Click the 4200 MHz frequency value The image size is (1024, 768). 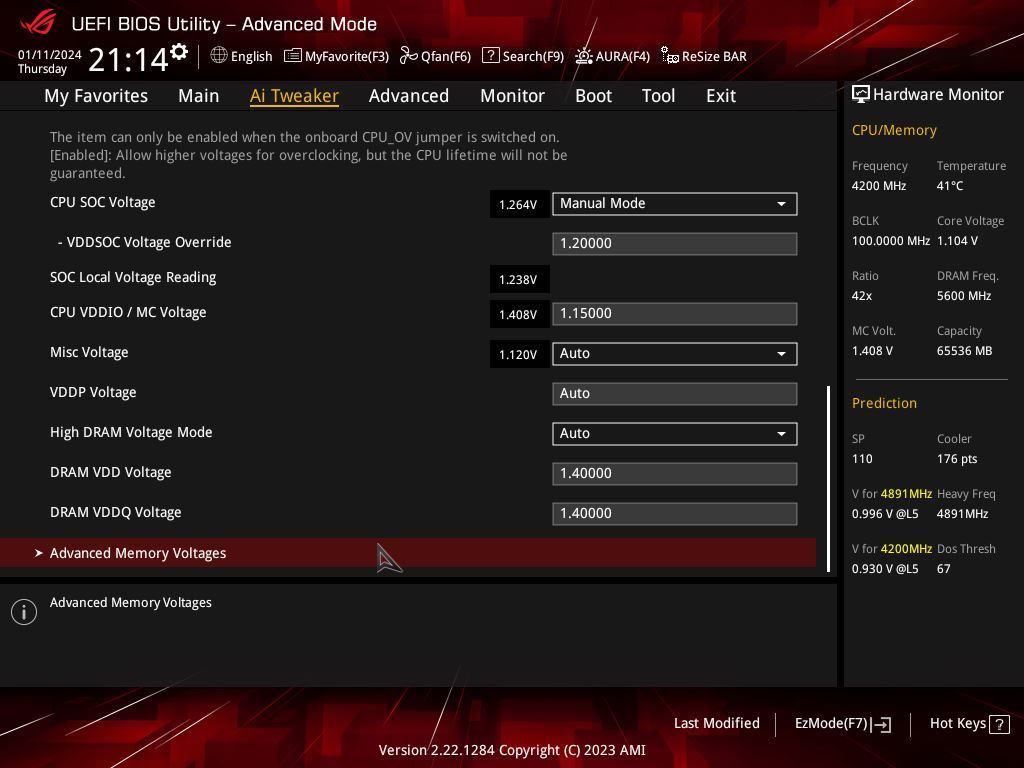pos(879,186)
